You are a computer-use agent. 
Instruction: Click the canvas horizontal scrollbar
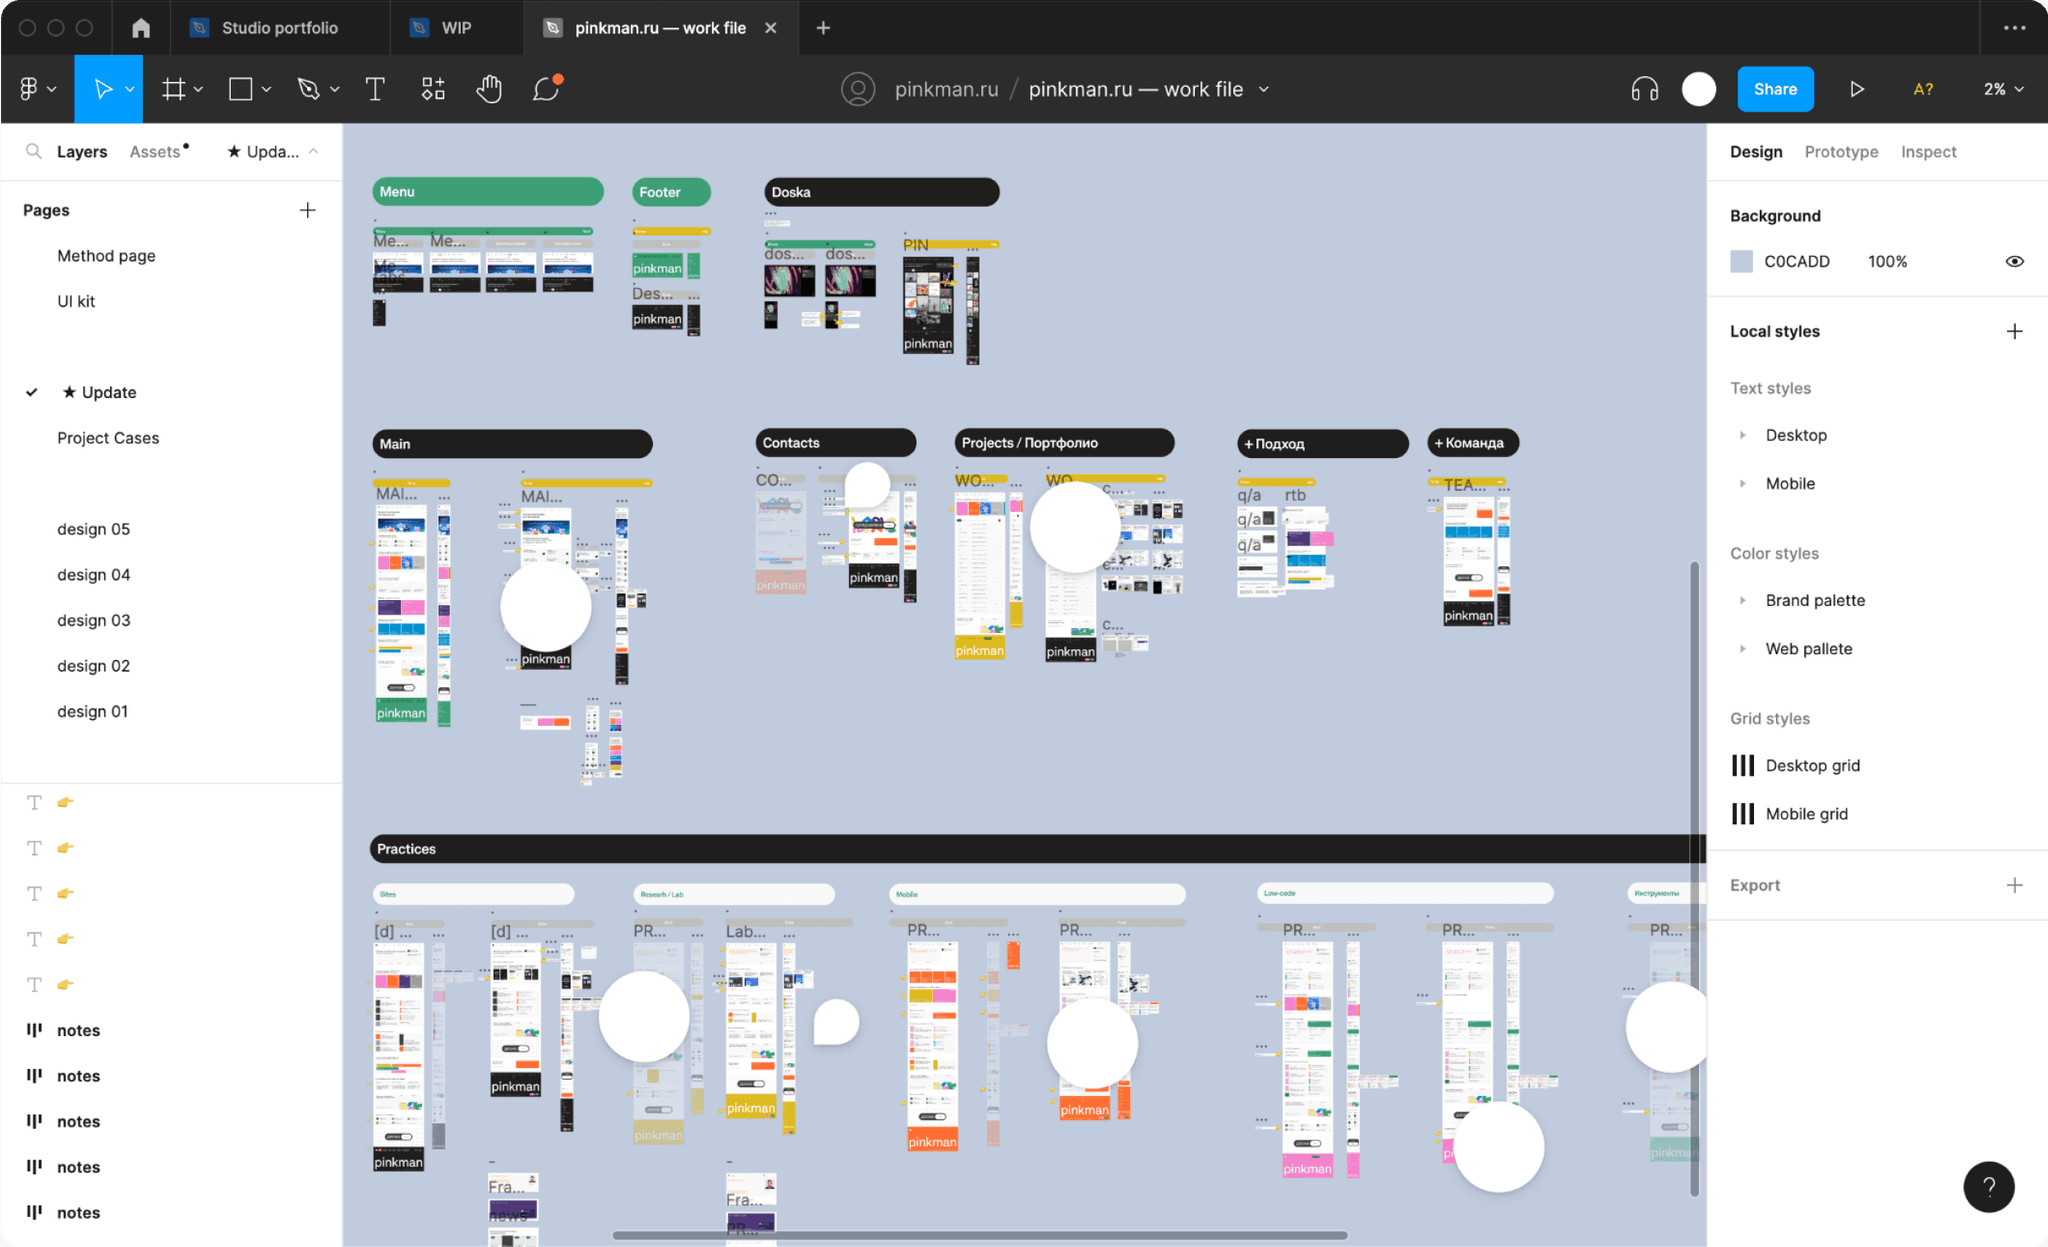tap(980, 1235)
